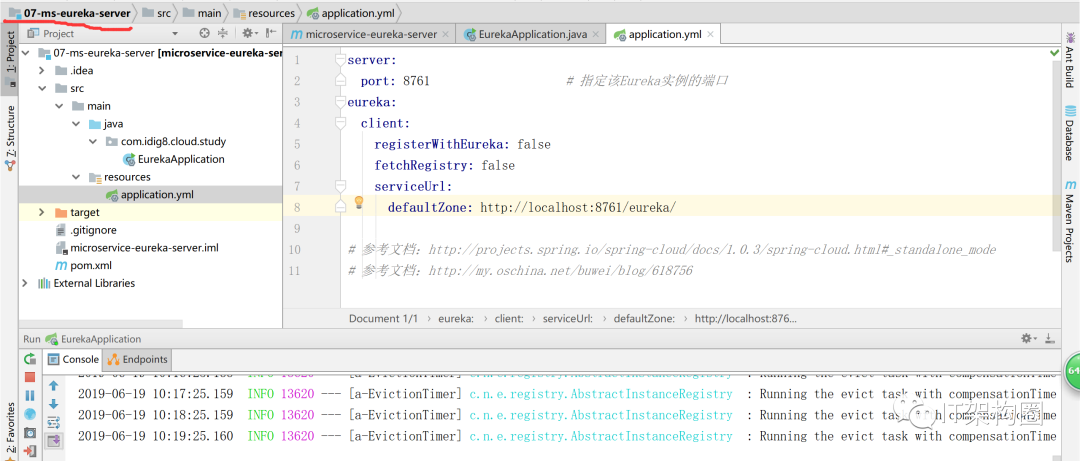Image resolution: width=1080 pixels, height=461 pixels.
Task: Collapse the com.idig8.cloud.study package
Action: pyautogui.click(x=93, y=141)
